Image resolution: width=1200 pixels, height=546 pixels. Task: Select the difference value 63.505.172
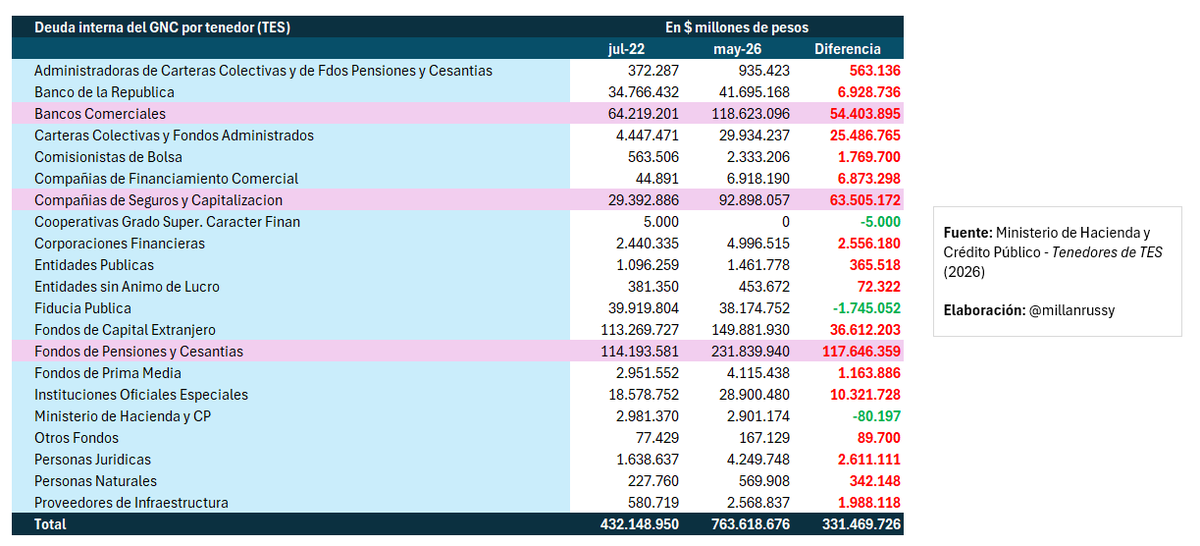tap(863, 200)
